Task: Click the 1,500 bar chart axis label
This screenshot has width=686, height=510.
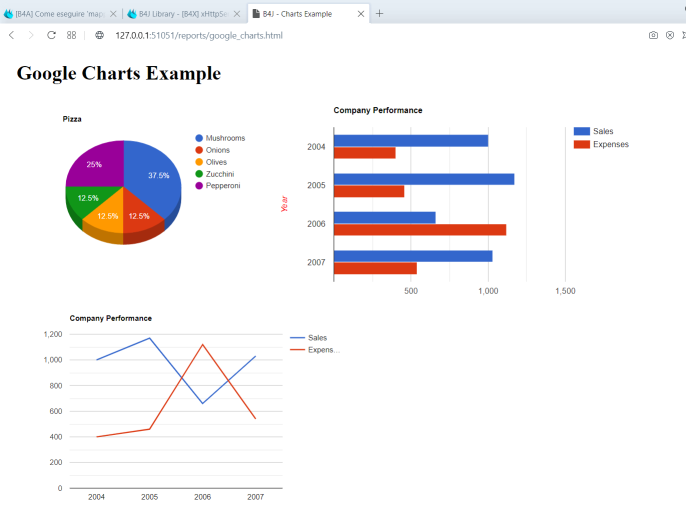Action: click(x=565, y=291)
